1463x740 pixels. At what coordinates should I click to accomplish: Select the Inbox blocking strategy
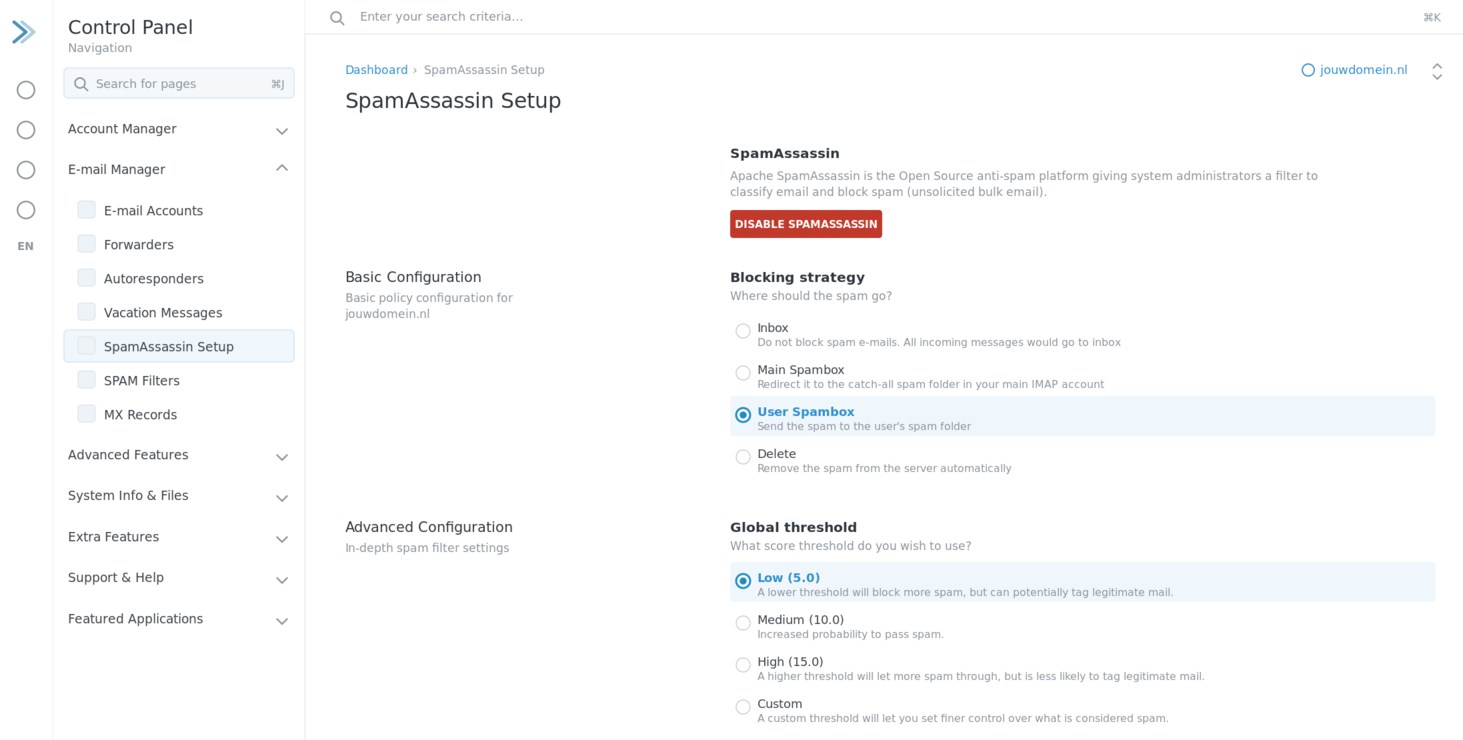tap(743, 331)
